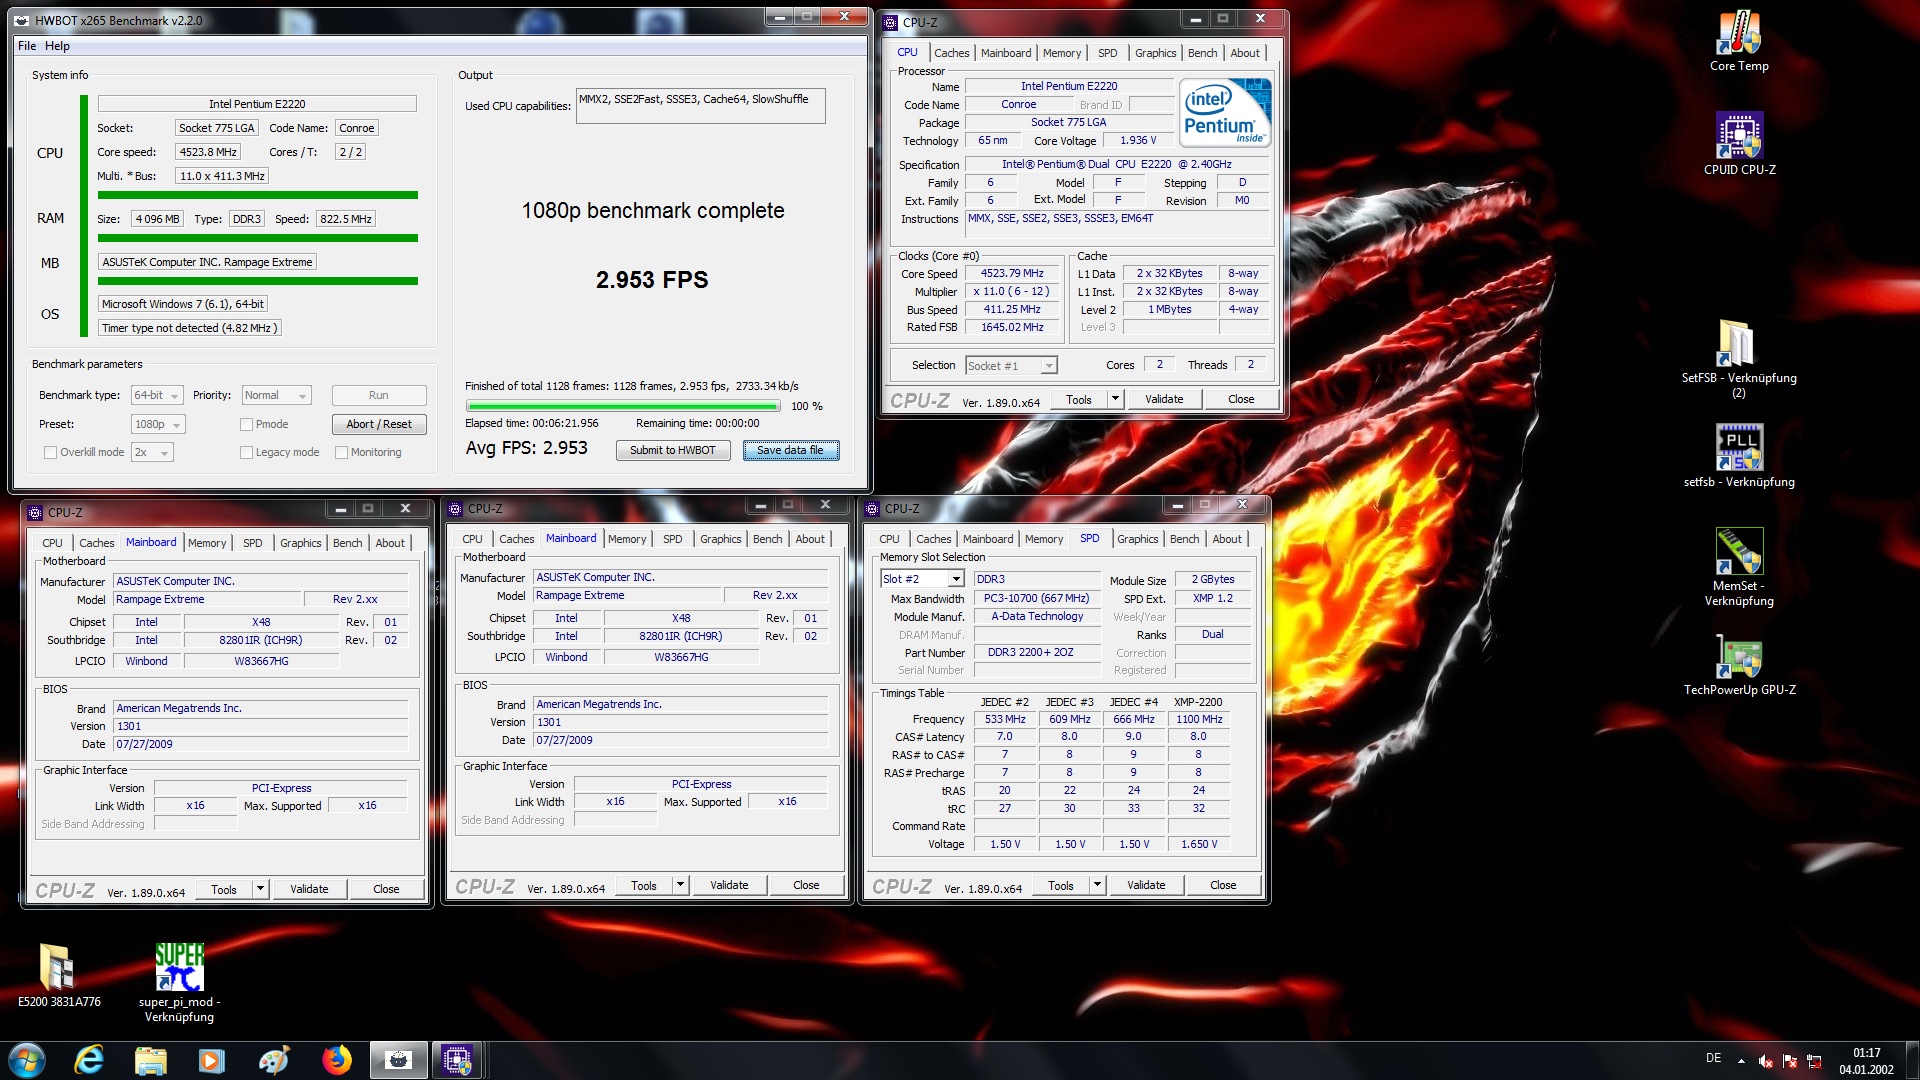The height and width of the screenshot is (1080, 1920).
Task: Open the MemSet shortcut on the desktop
Action: tap(1739, 551)
